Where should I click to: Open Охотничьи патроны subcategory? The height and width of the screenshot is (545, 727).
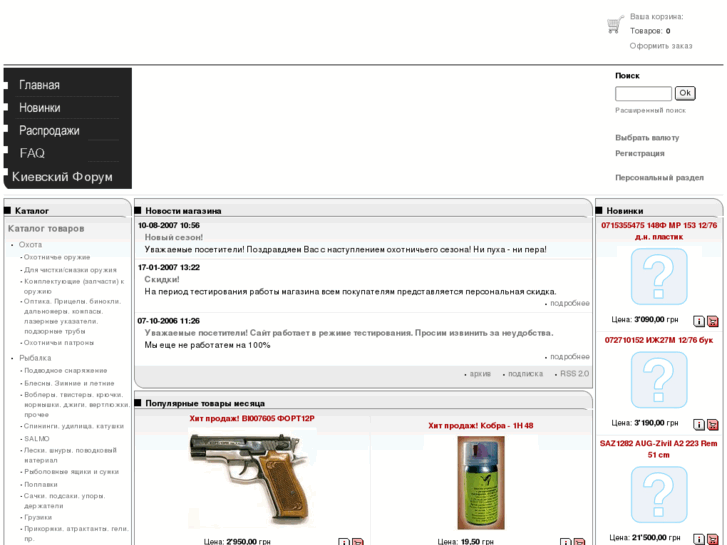point(59,343)
